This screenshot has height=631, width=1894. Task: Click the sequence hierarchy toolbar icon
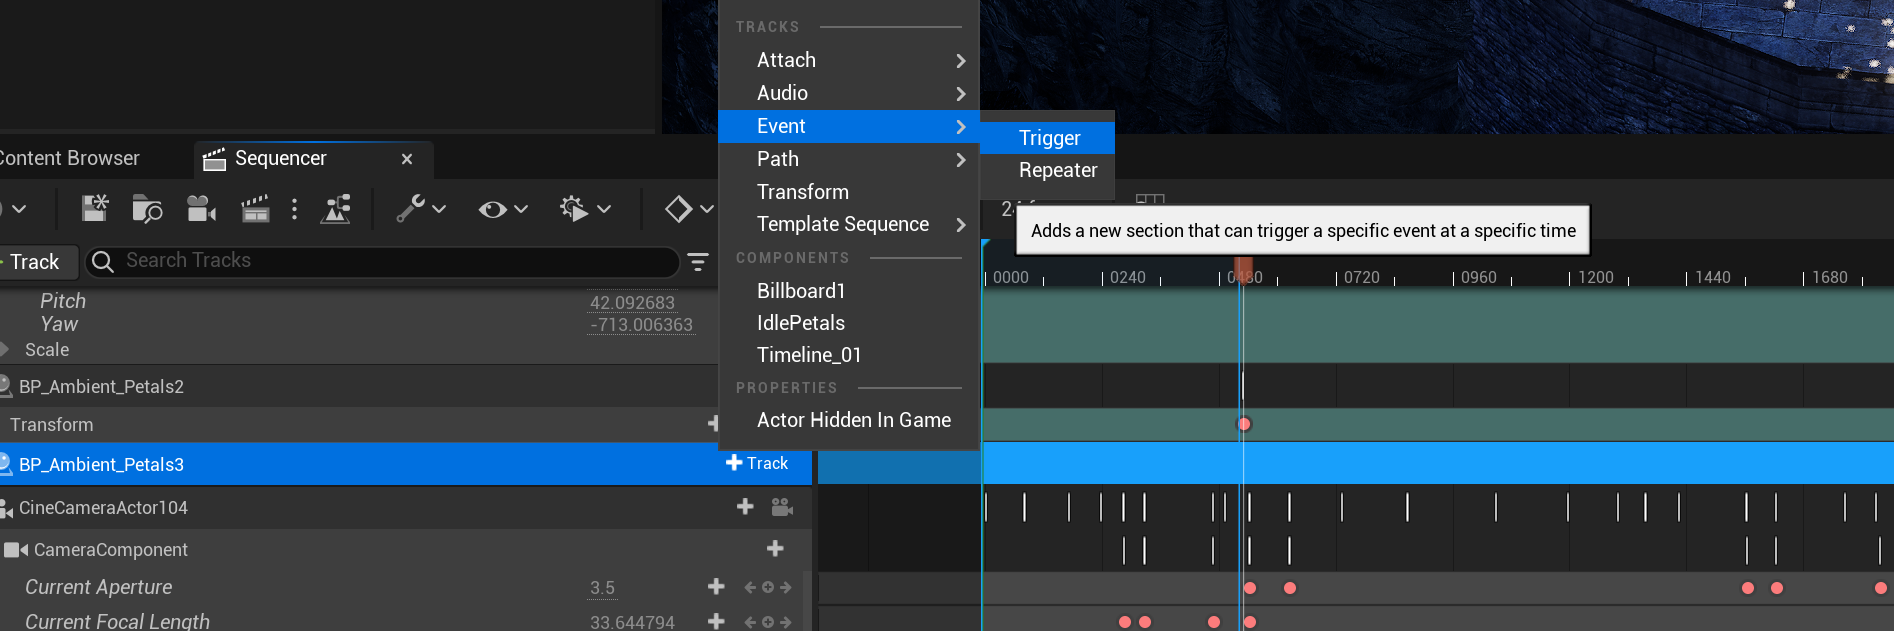336,208
